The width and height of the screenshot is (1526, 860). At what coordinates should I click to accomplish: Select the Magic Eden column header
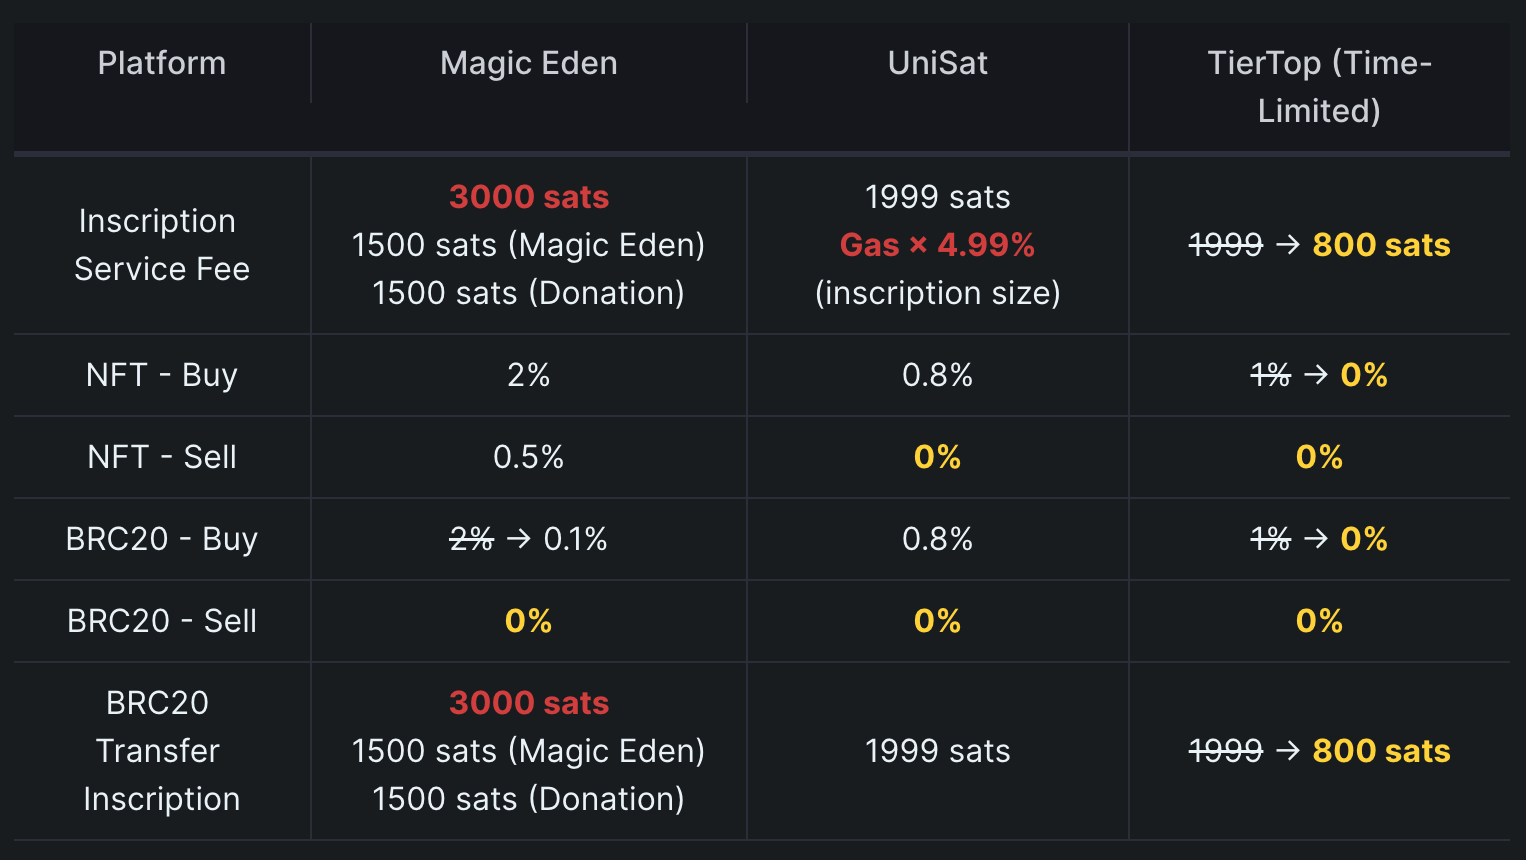[528, 63]
